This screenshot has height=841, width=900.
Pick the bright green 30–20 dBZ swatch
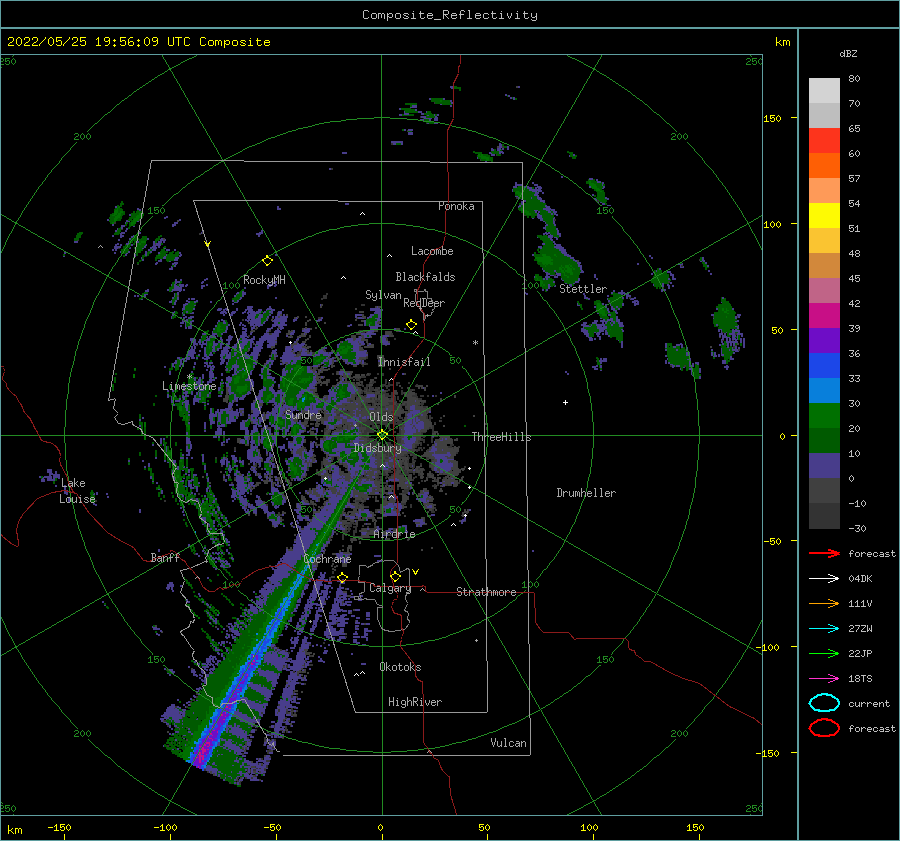(x=824, y=415)
